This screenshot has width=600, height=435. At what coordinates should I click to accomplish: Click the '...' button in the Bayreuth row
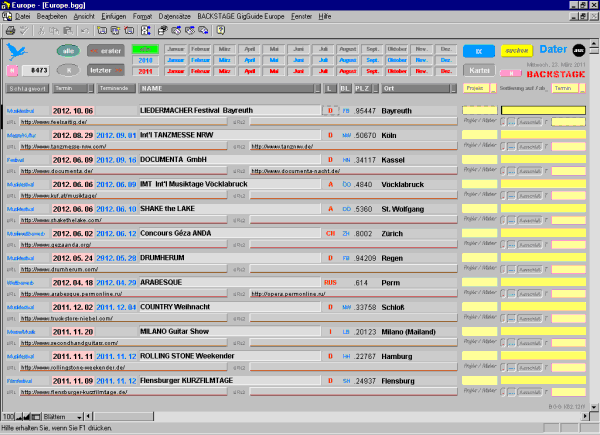tap(512, 122)
